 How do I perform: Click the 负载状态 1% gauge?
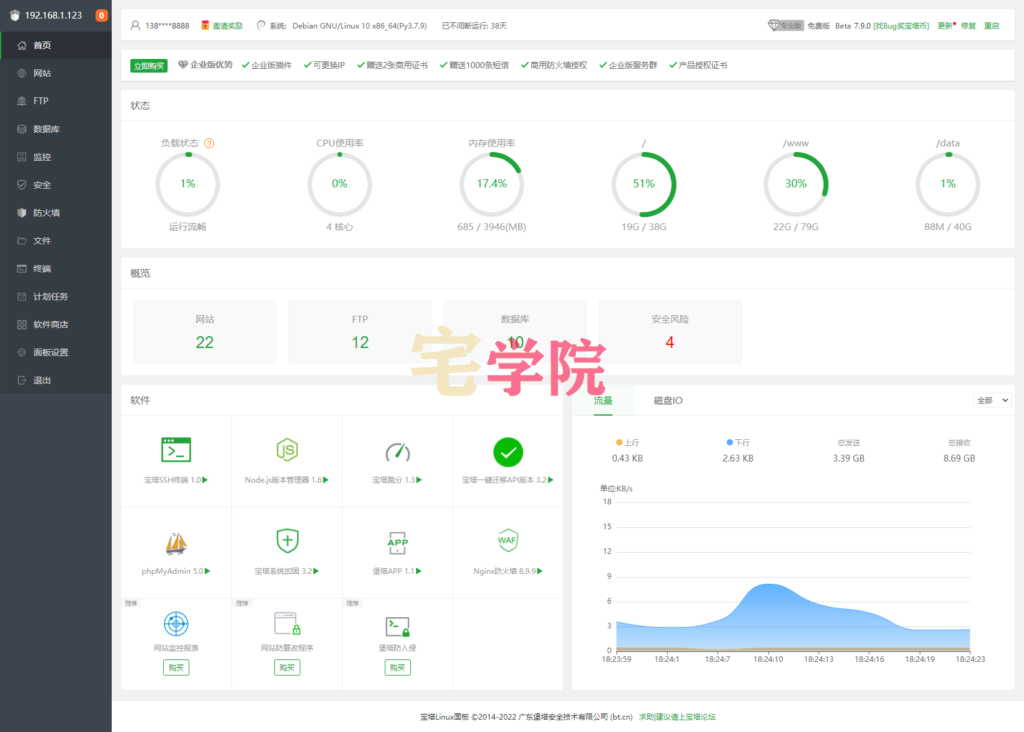[x=187, y=184]
